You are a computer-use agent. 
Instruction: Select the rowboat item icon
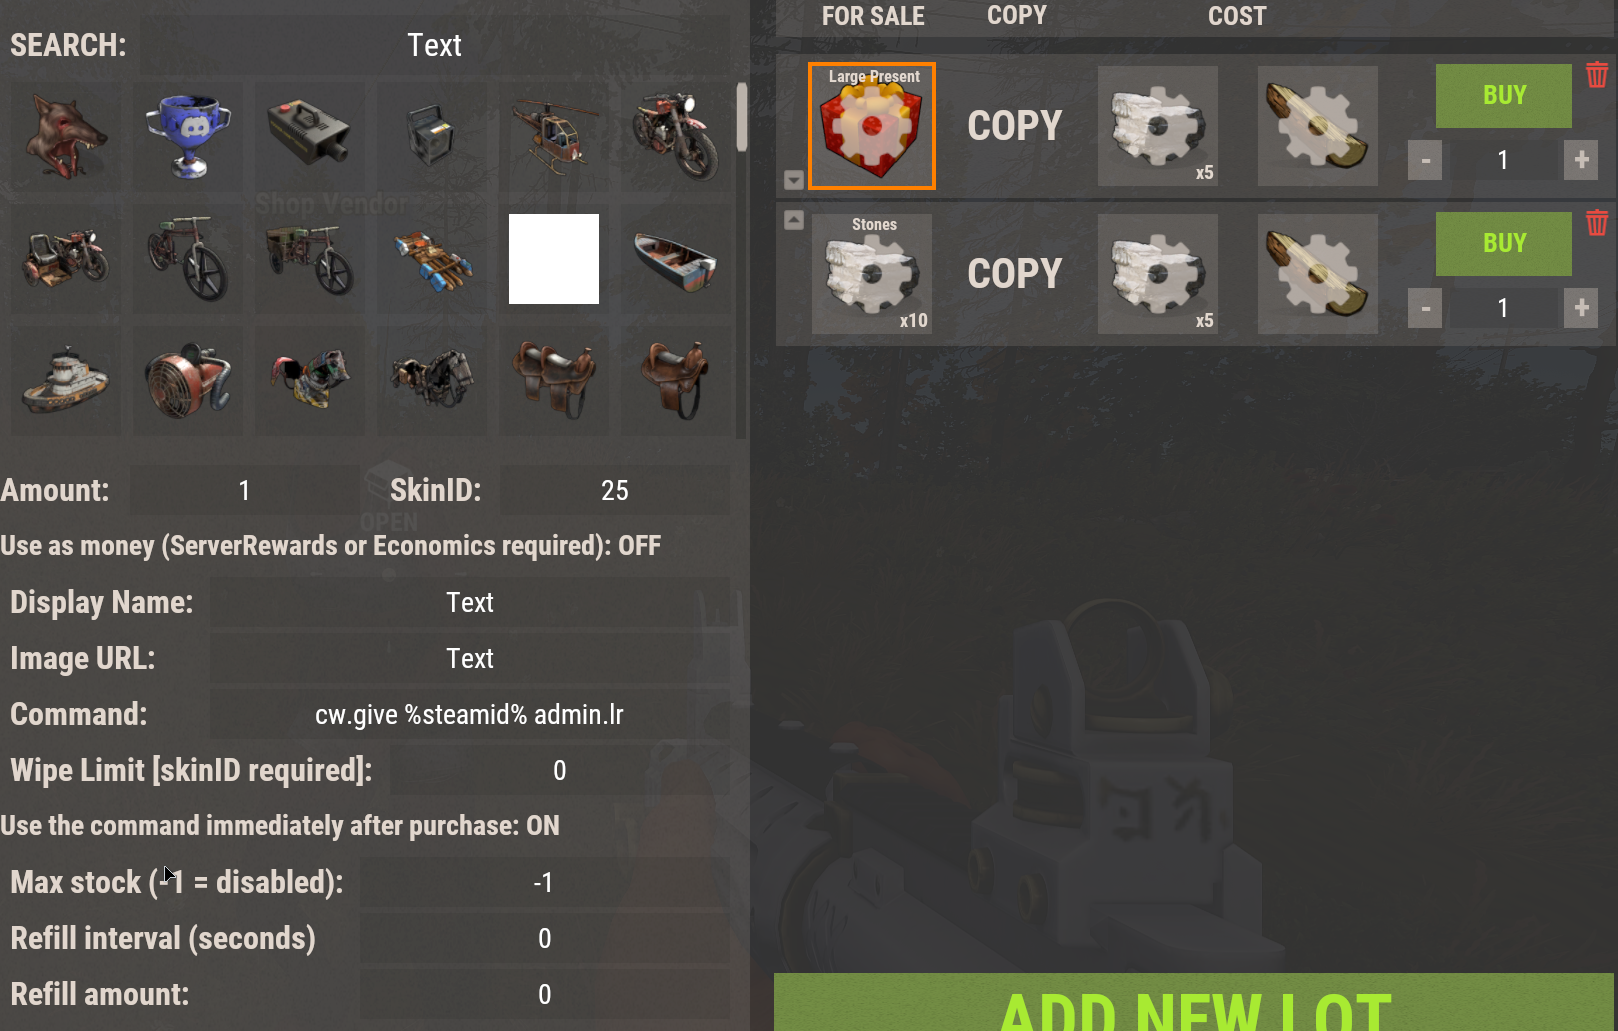coord(676,259)
